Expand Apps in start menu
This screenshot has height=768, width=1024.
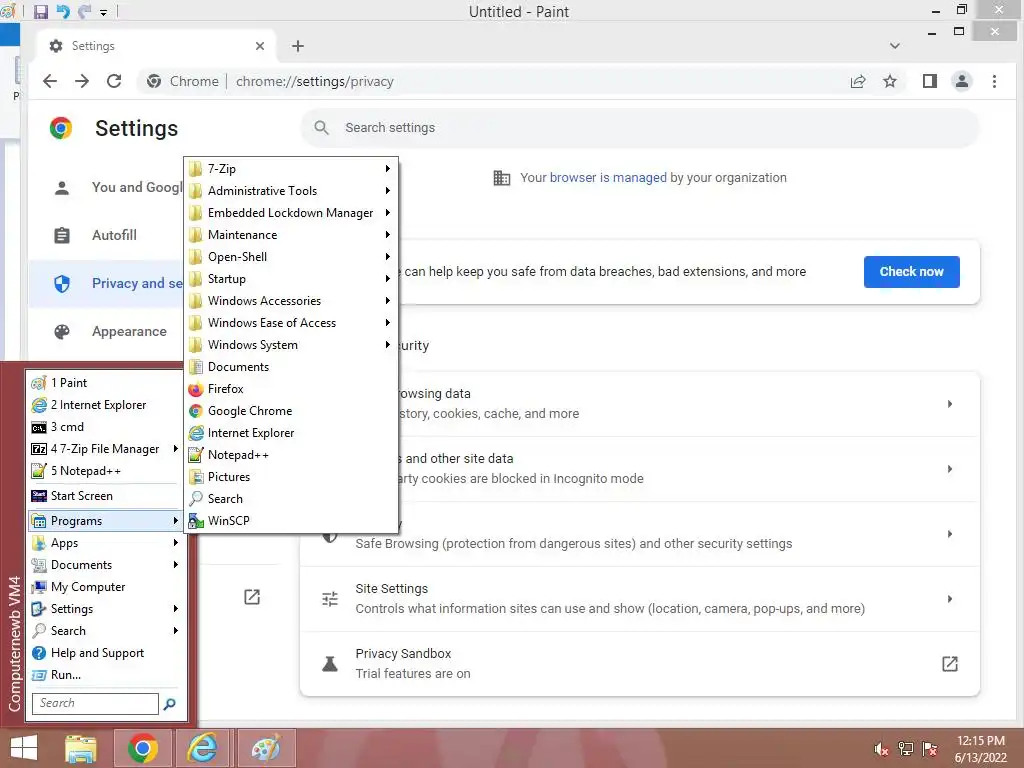click(x=104, y=543)
